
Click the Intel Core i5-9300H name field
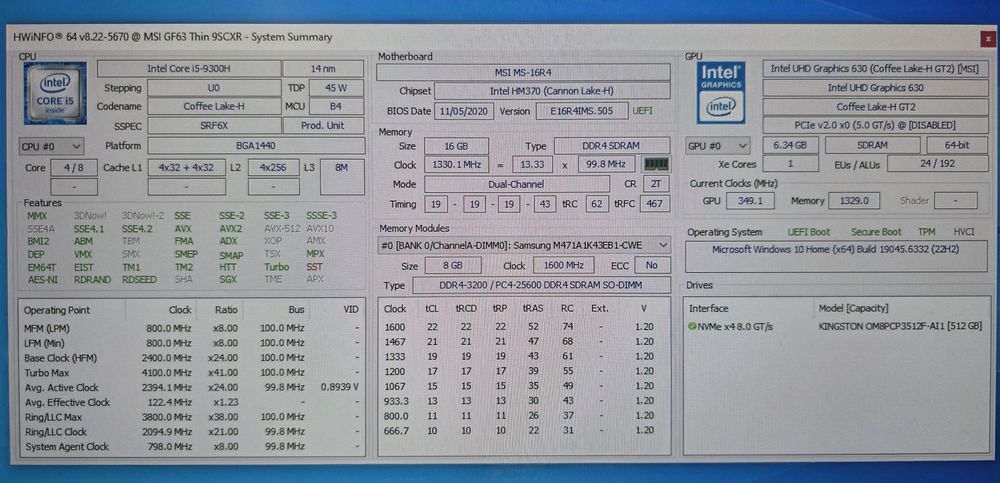(x=189, y=69)
